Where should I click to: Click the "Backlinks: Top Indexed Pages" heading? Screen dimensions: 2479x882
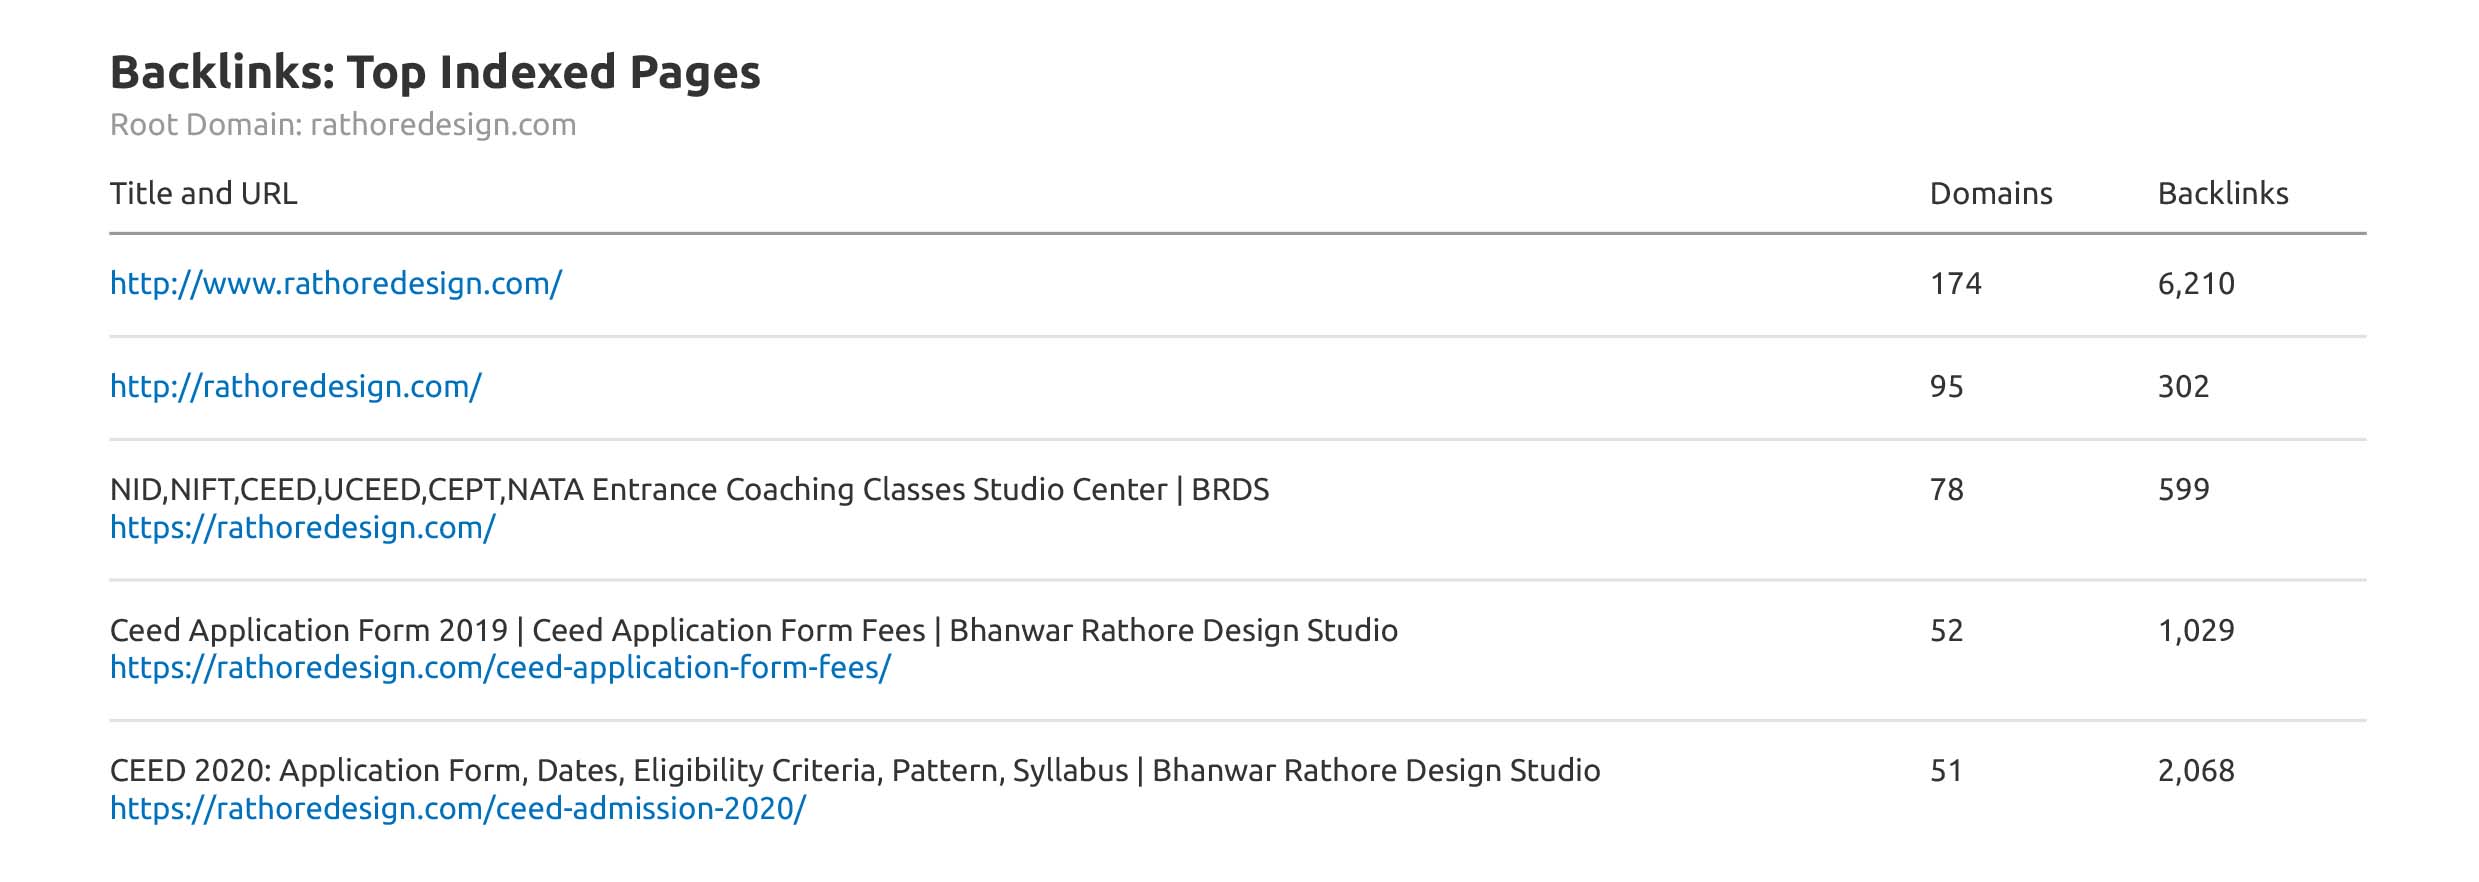point(435,73)
